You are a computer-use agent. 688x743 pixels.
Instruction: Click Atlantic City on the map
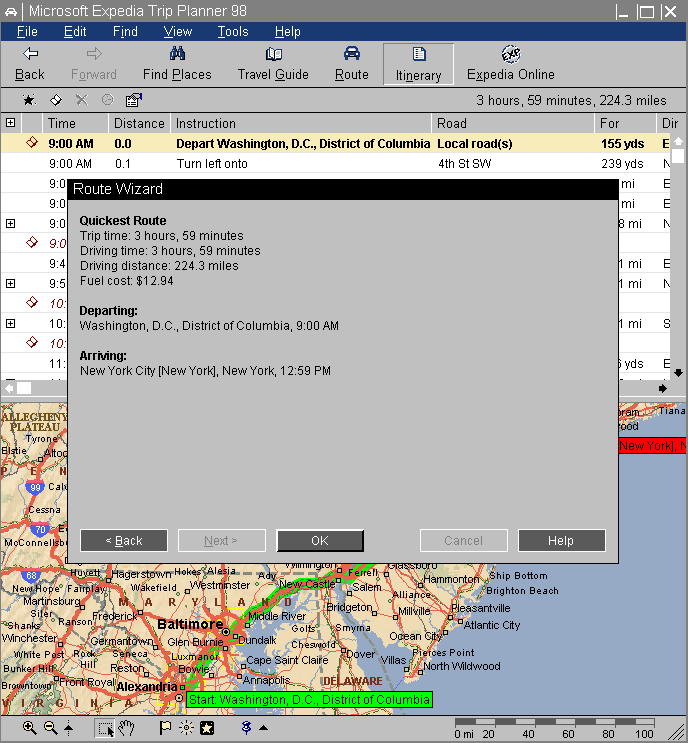point(492,625)
